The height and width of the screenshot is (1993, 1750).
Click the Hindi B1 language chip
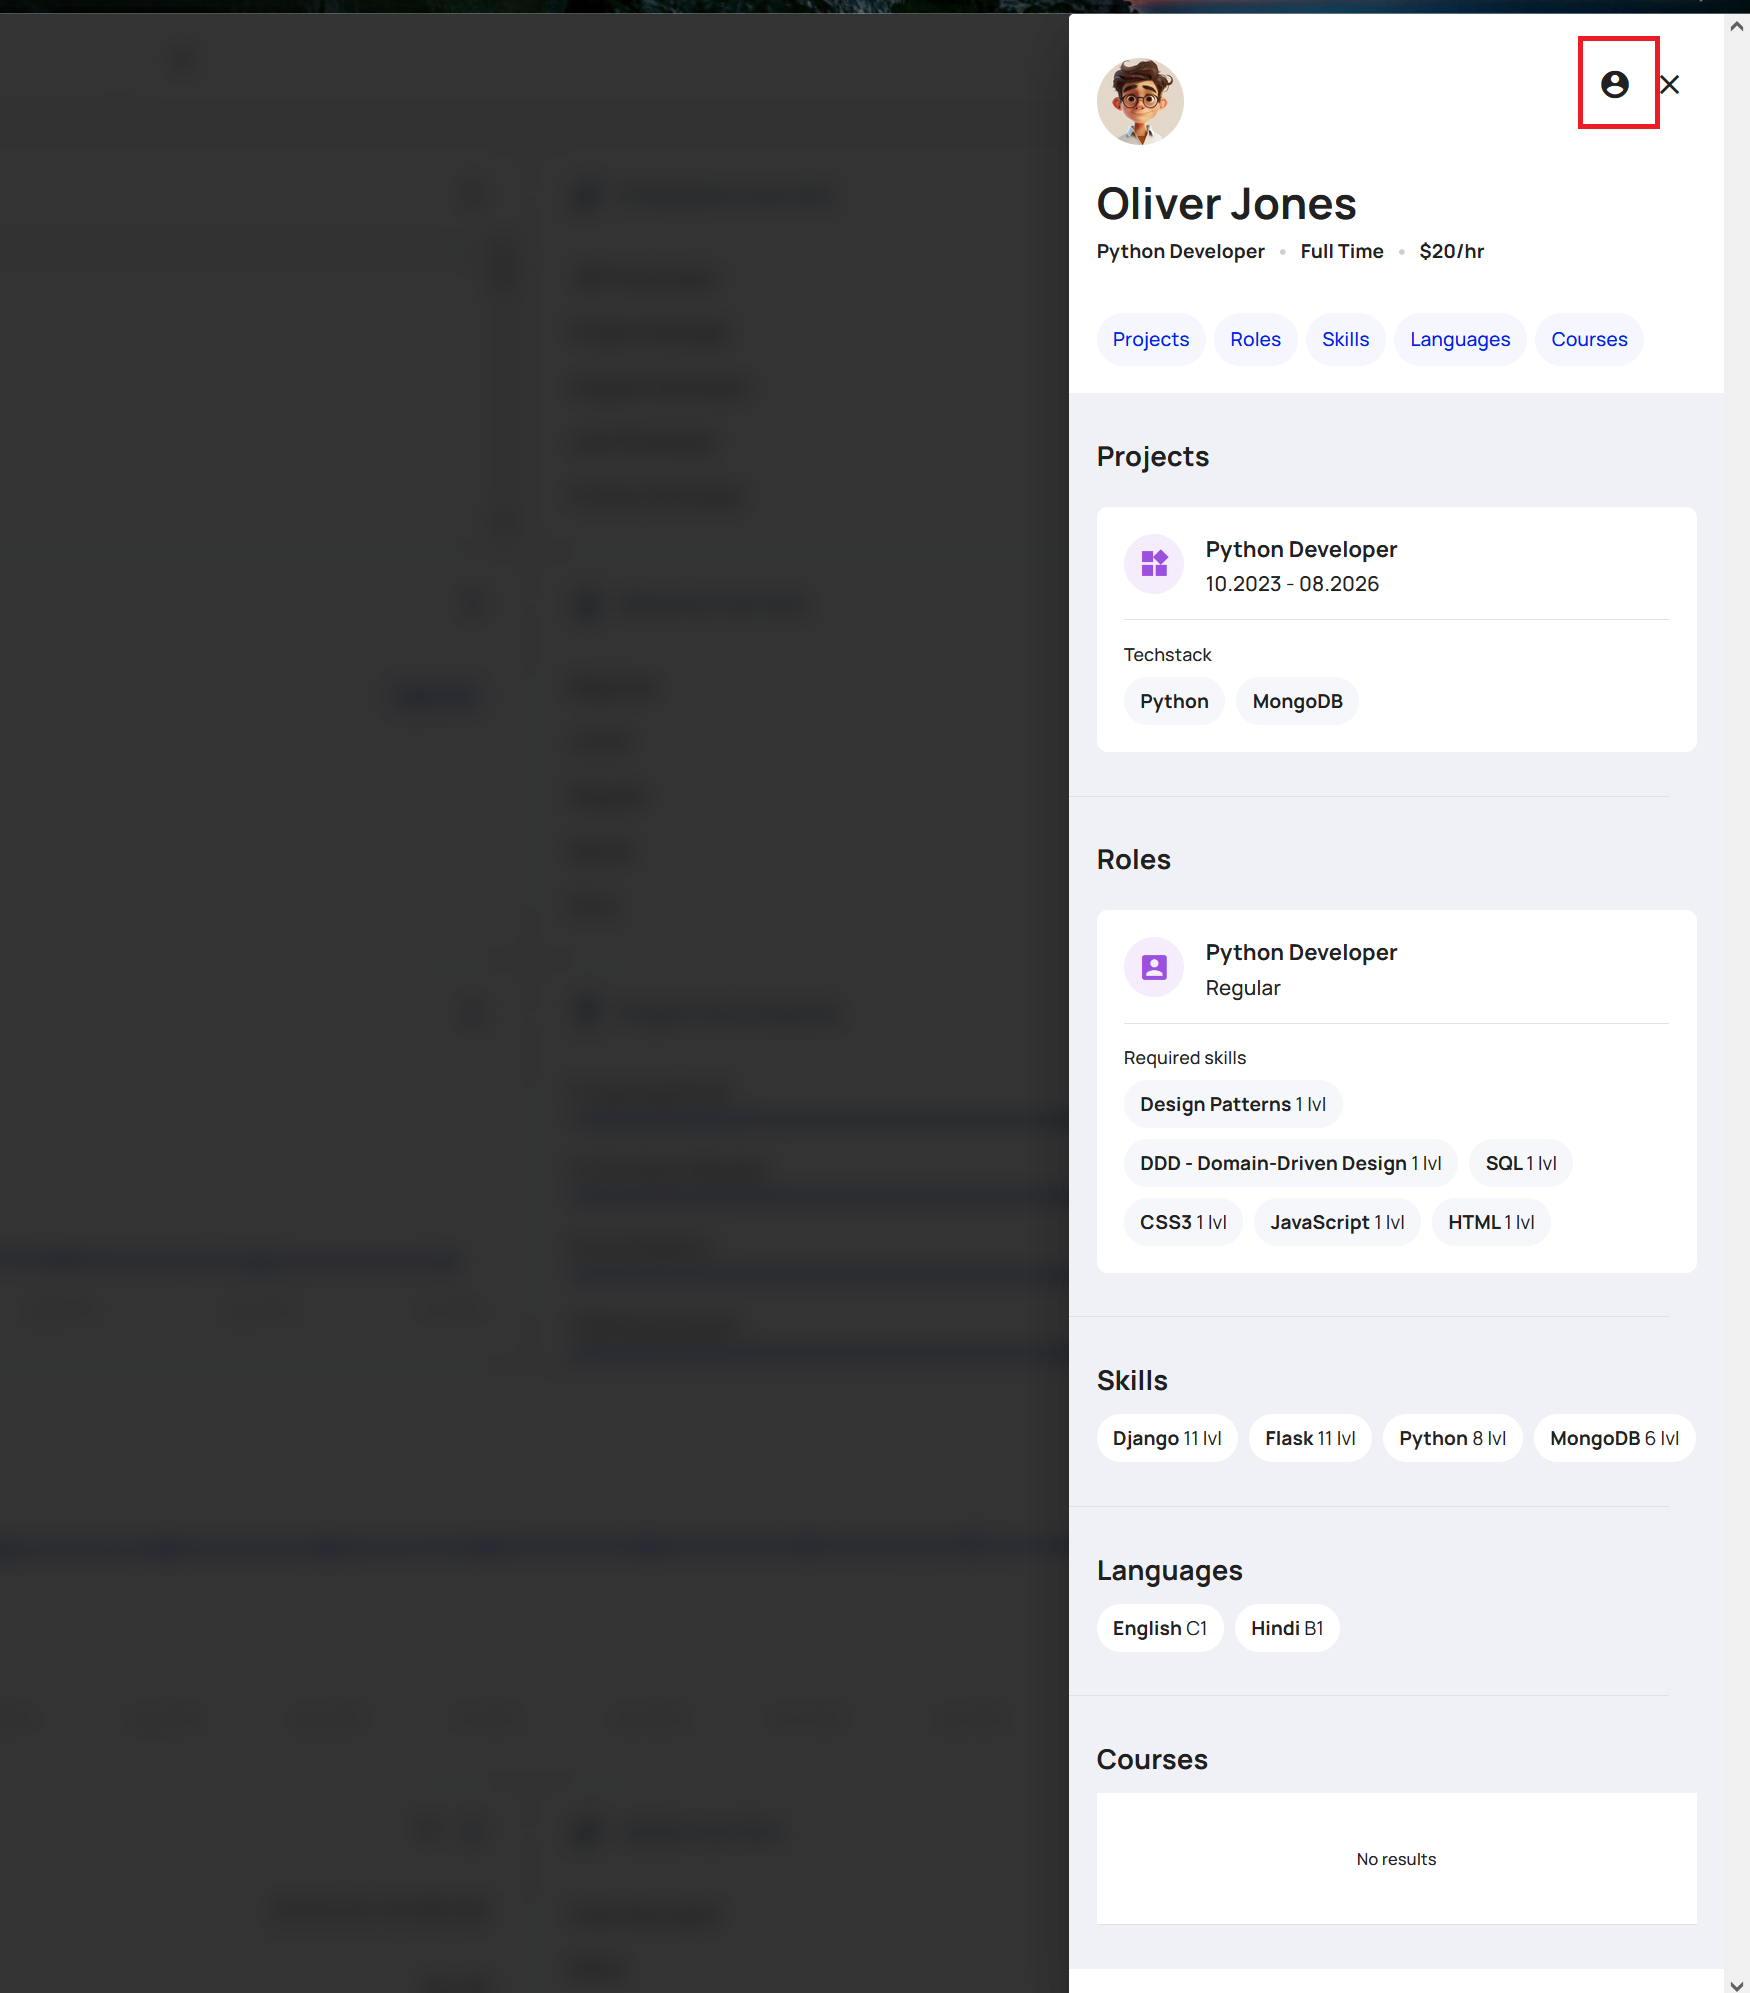pos(1286,1628)
